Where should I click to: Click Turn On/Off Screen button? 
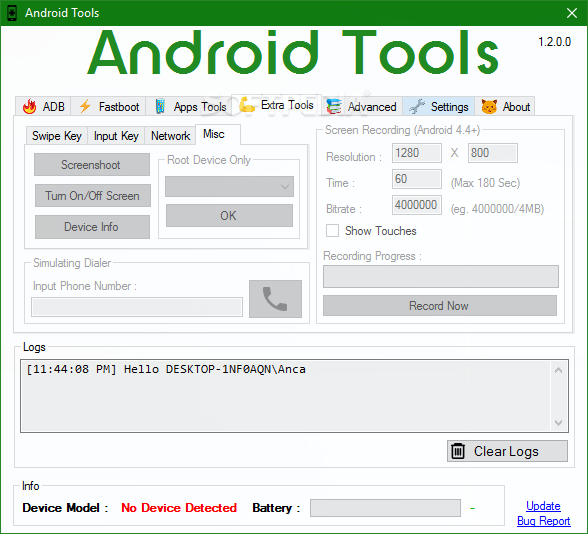93,195
